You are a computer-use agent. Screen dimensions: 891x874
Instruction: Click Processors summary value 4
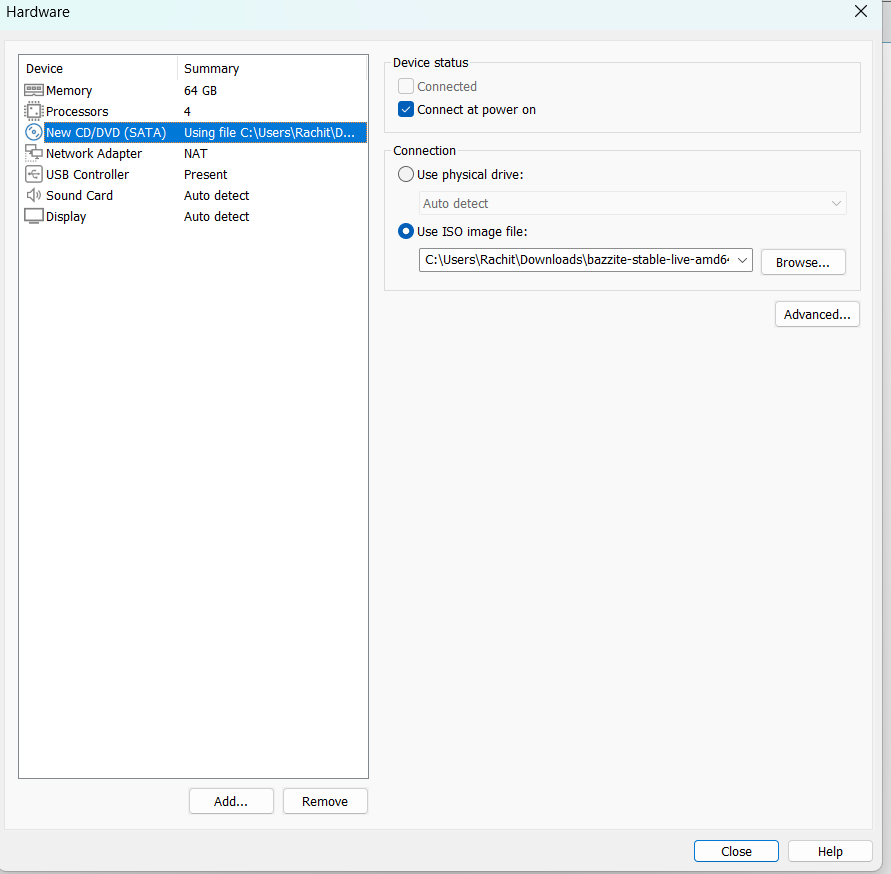187,111
